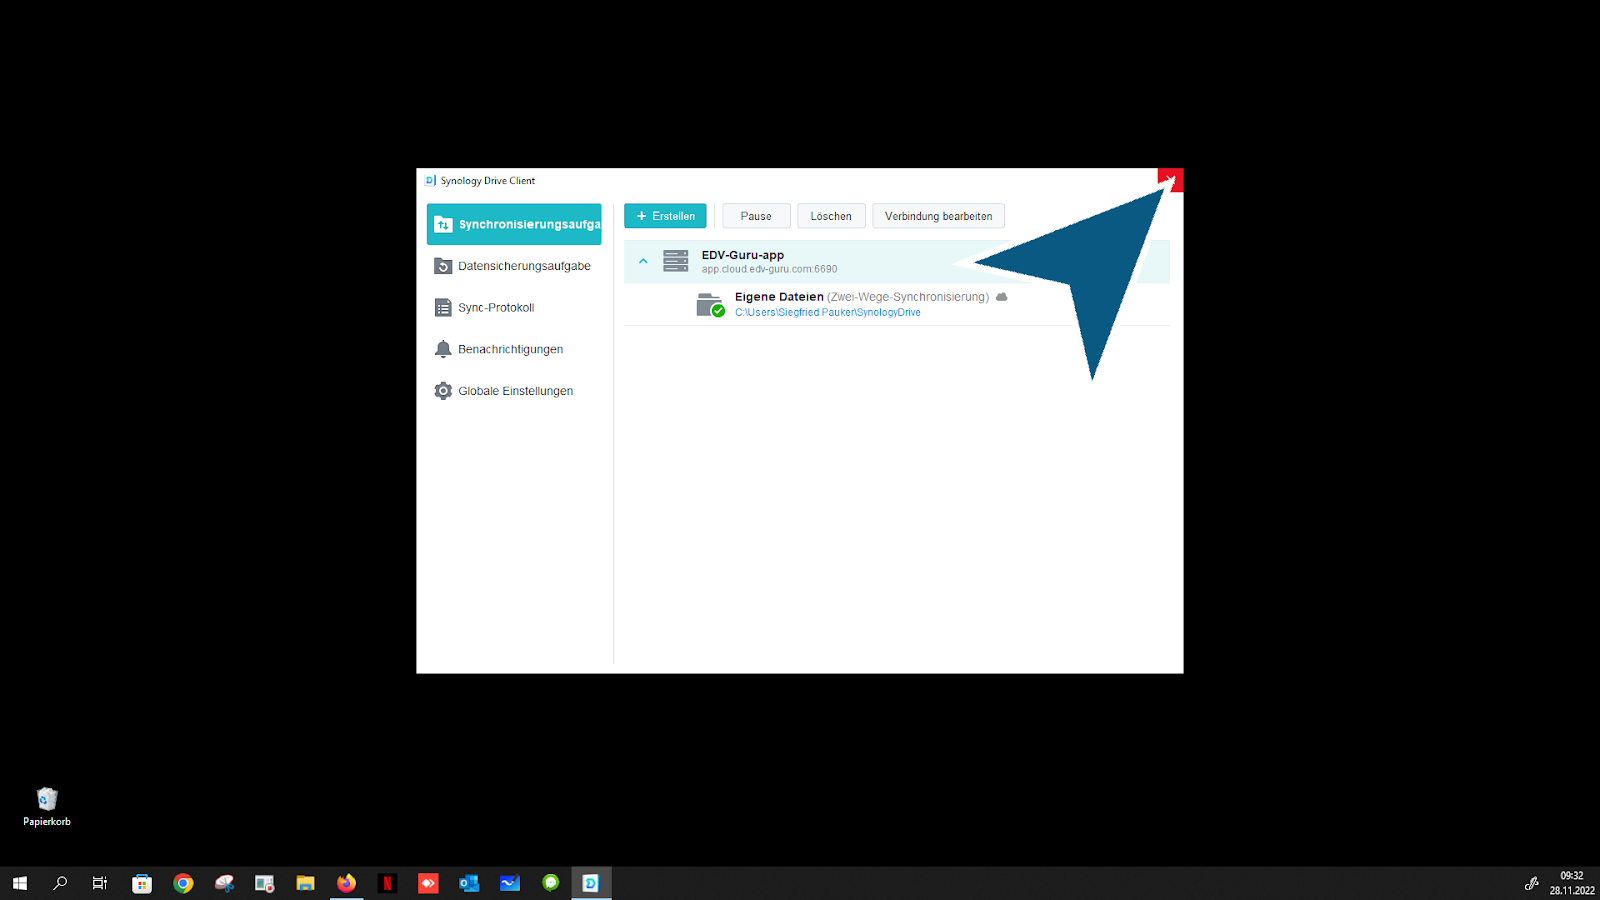Click the Löschen button
This screenshot has height=900, width=1600.
[831, 216]
